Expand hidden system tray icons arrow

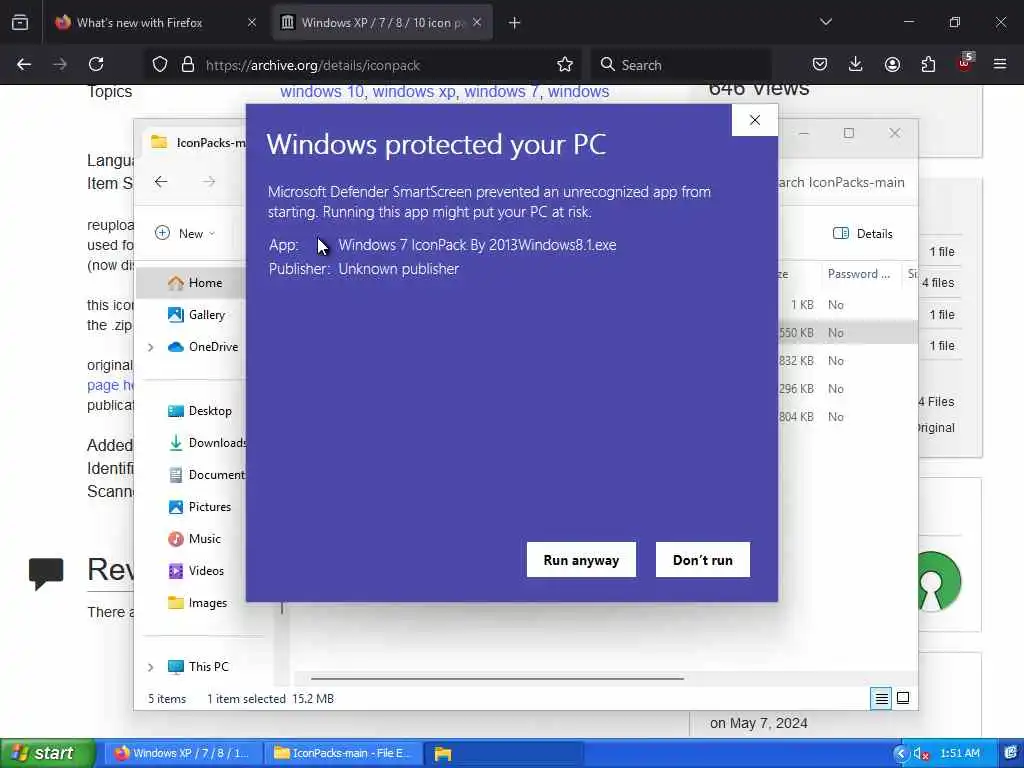point(901,754)
